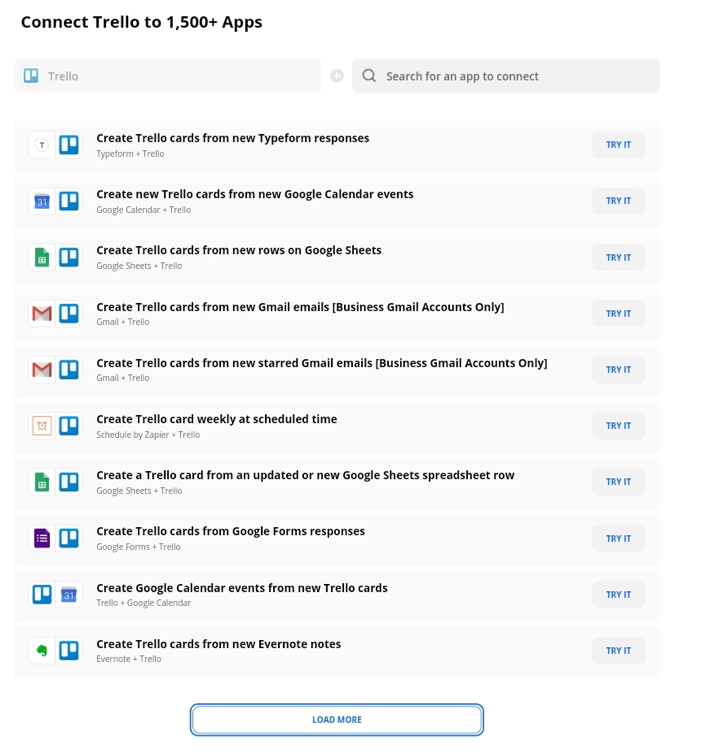This screenshot has width=708, height=752.
Task: Focus the 'Search for an app to connect' field
Action: [506, 76]
